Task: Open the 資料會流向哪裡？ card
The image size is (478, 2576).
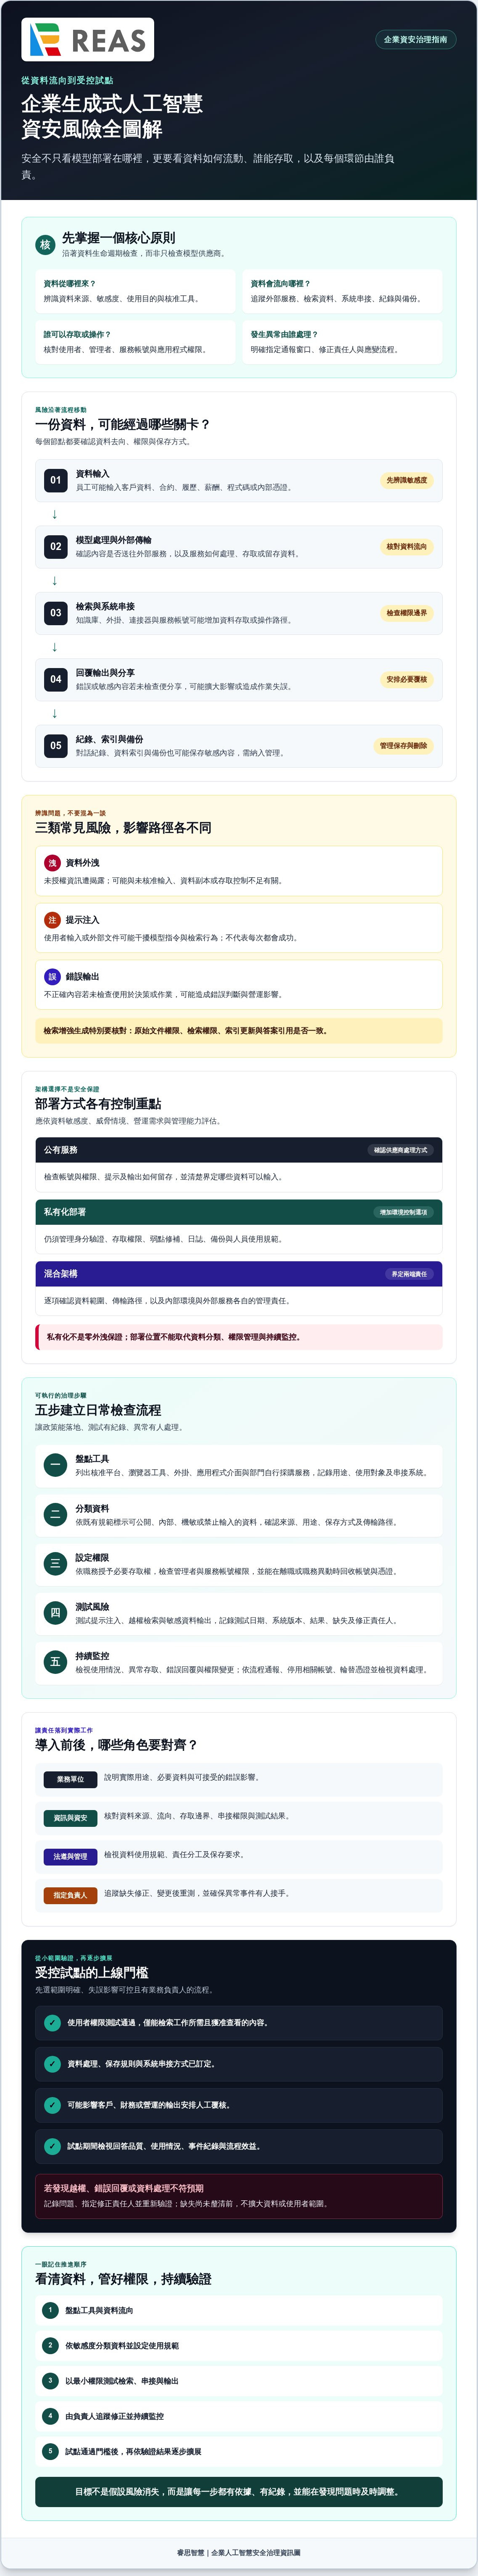Action: point(342,291)
